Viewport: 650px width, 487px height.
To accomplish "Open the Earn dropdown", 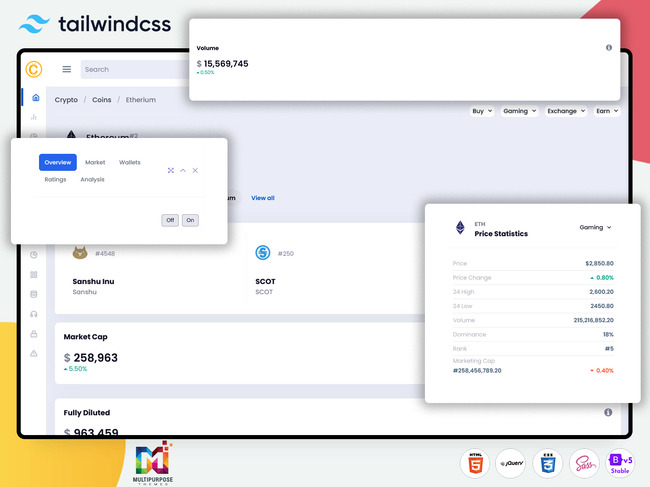I will coord(607,111).
